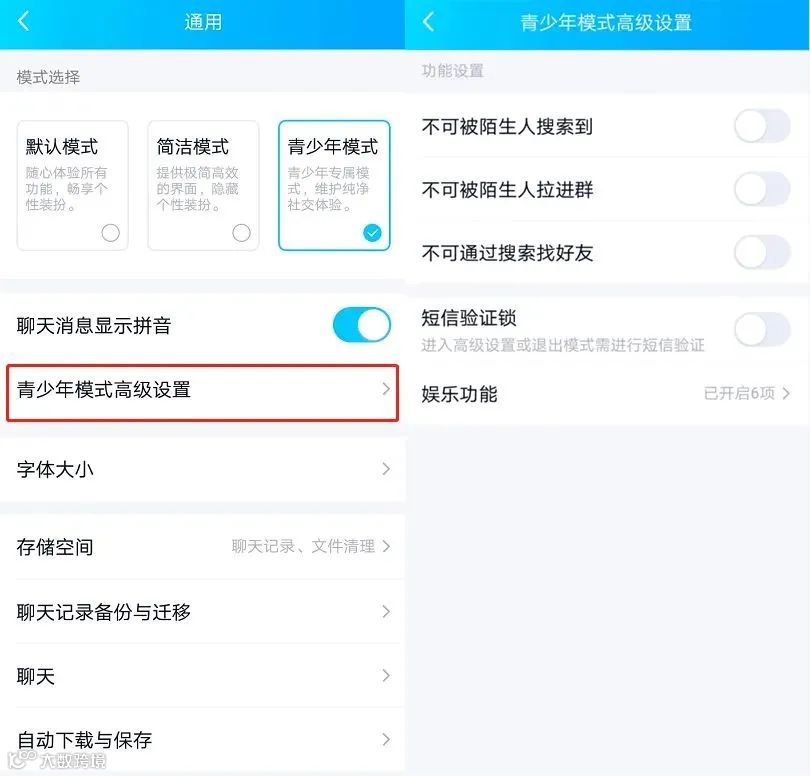Select the 默认模式 radio circle

point(111,232)
